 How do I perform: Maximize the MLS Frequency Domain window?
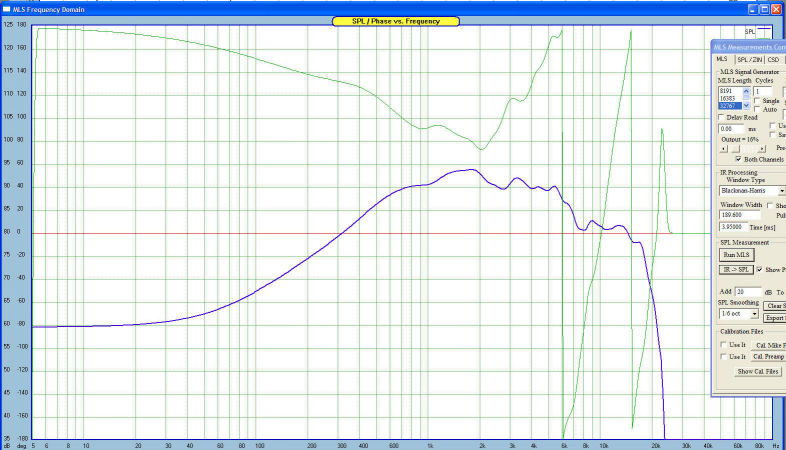coord(764,9)
